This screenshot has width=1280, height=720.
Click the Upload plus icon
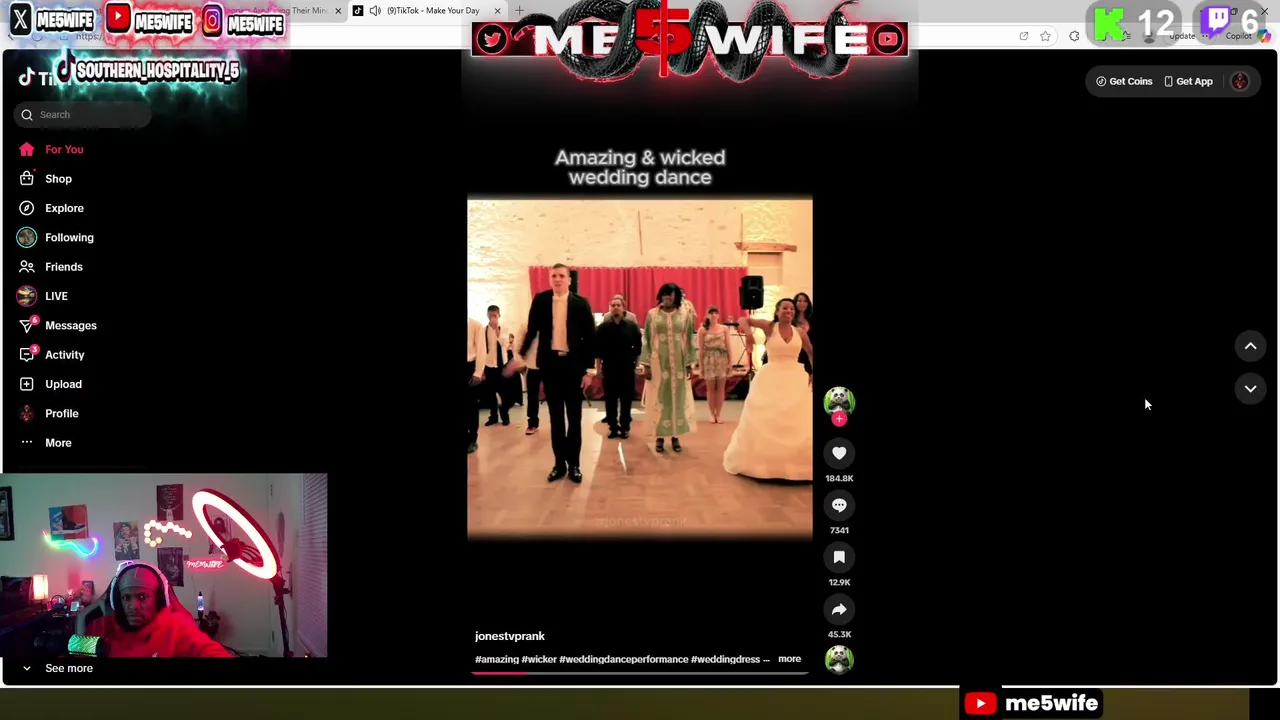[27, 384]
